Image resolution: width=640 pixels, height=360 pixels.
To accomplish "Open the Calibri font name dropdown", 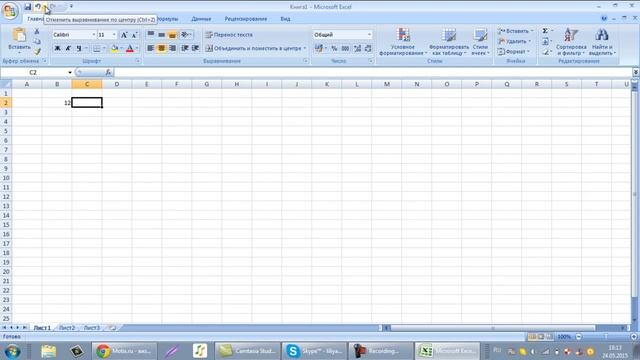I will pyautogui.click(x=93, y=35).
